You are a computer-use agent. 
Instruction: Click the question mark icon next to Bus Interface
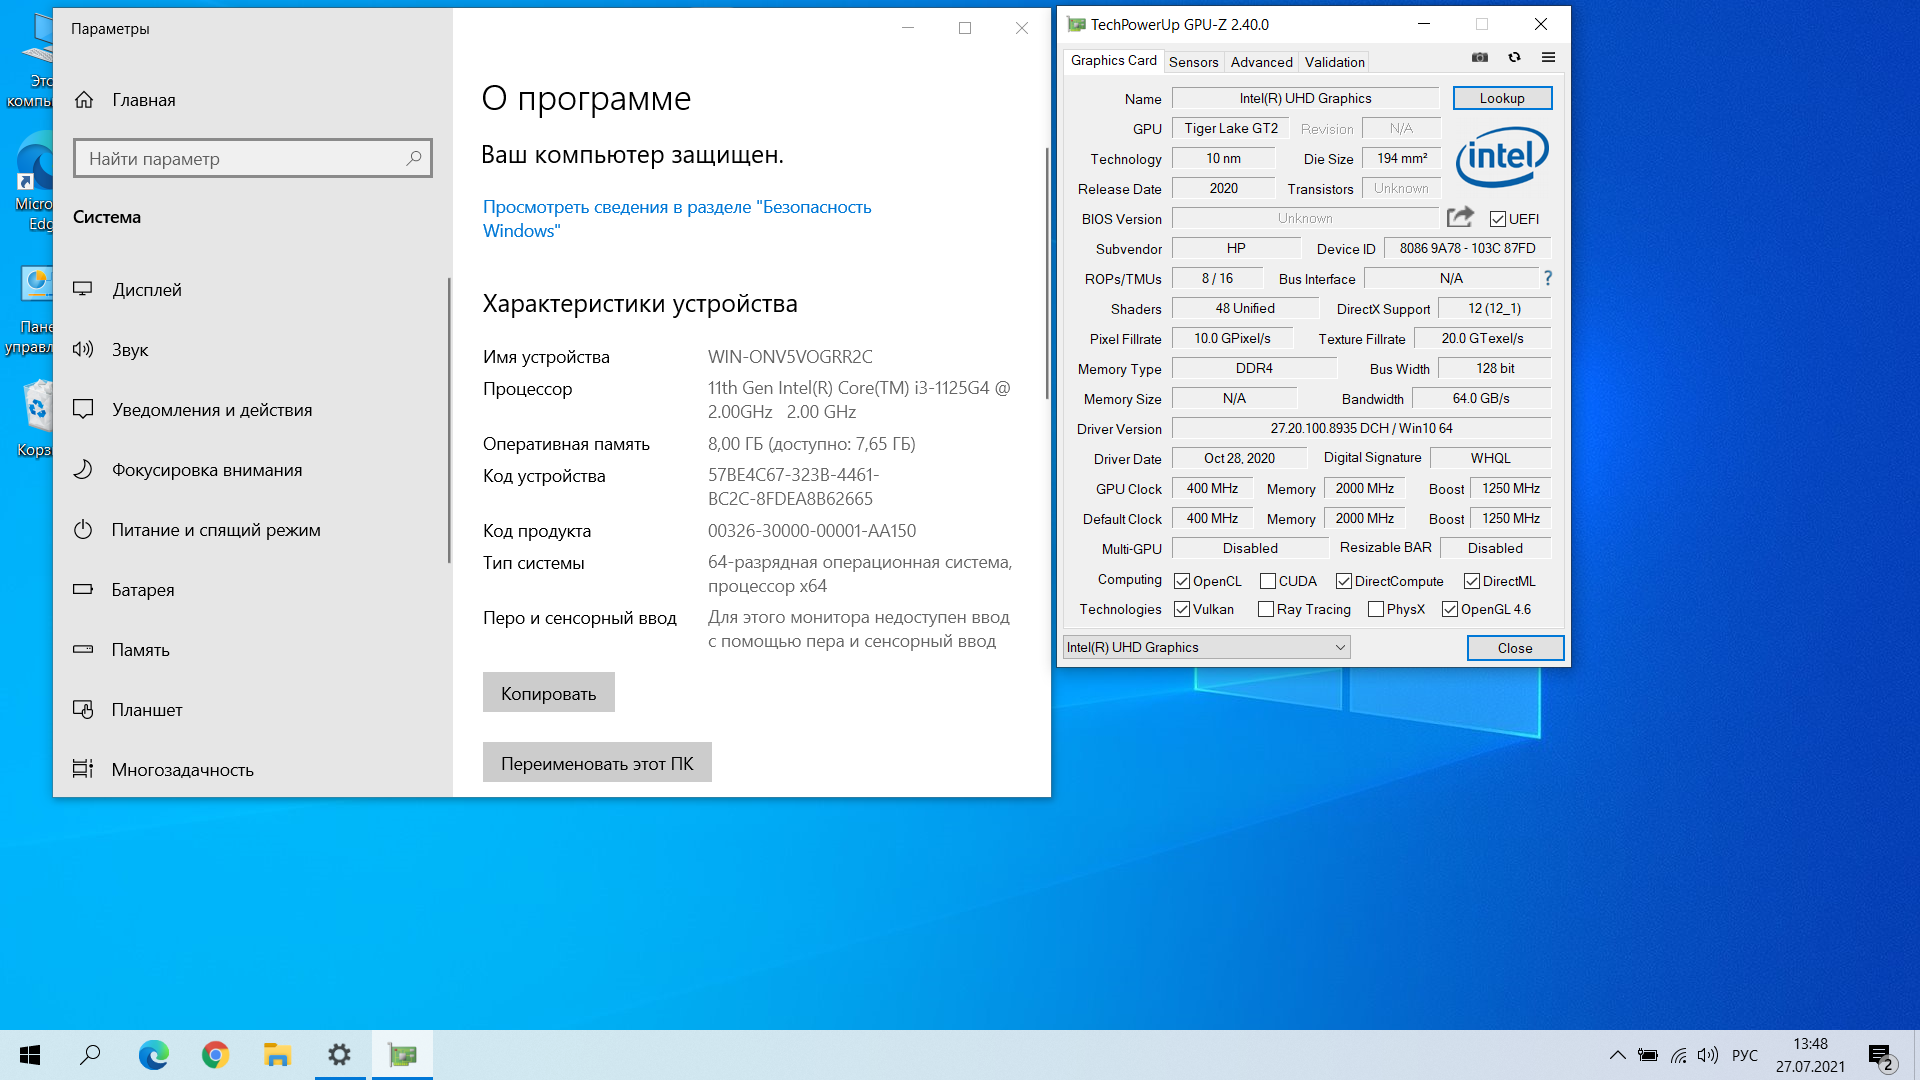(1549, 278)
